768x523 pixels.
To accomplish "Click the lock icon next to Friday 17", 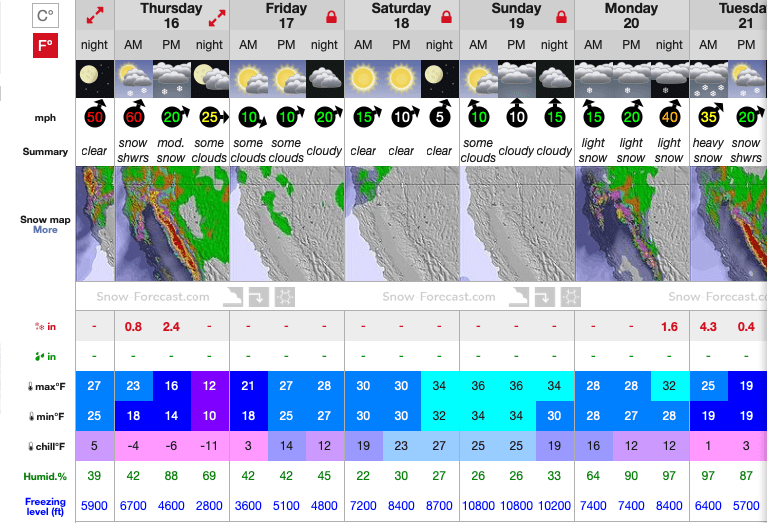I will [332, 17].
